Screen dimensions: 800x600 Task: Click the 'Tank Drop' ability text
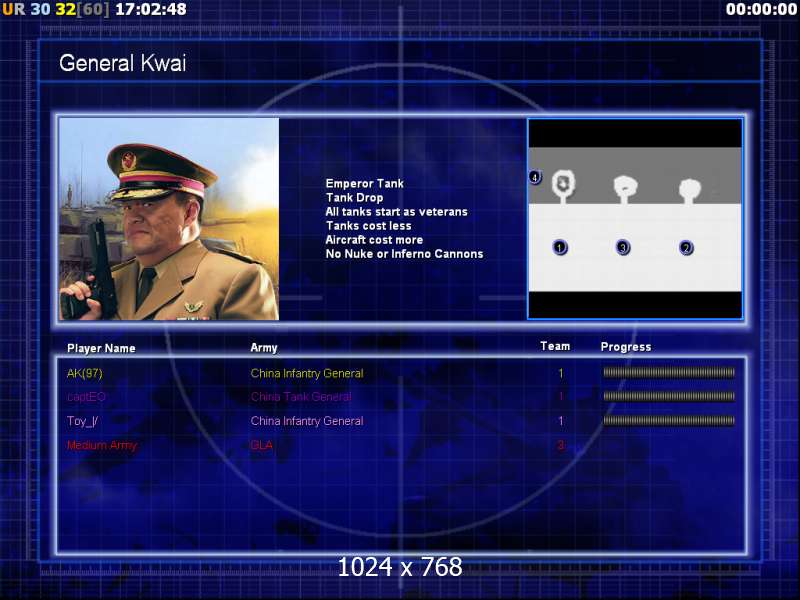tap(354, 197)
